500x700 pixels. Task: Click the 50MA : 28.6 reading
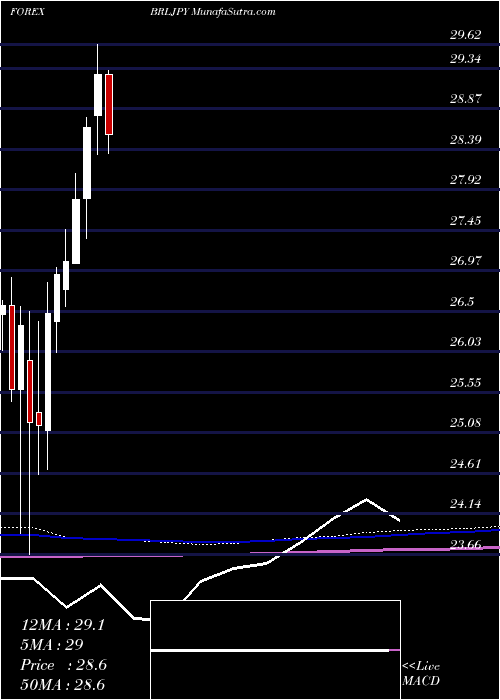point(62,684)
